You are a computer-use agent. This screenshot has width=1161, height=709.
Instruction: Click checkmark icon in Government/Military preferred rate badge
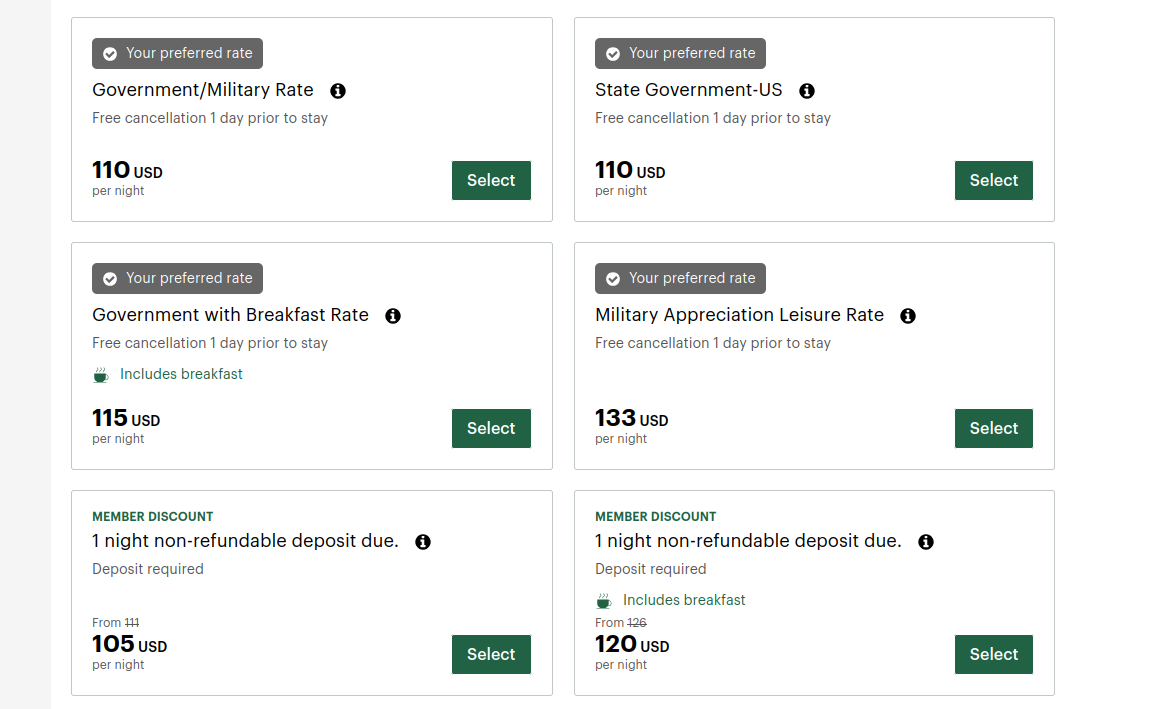(110, 54)
